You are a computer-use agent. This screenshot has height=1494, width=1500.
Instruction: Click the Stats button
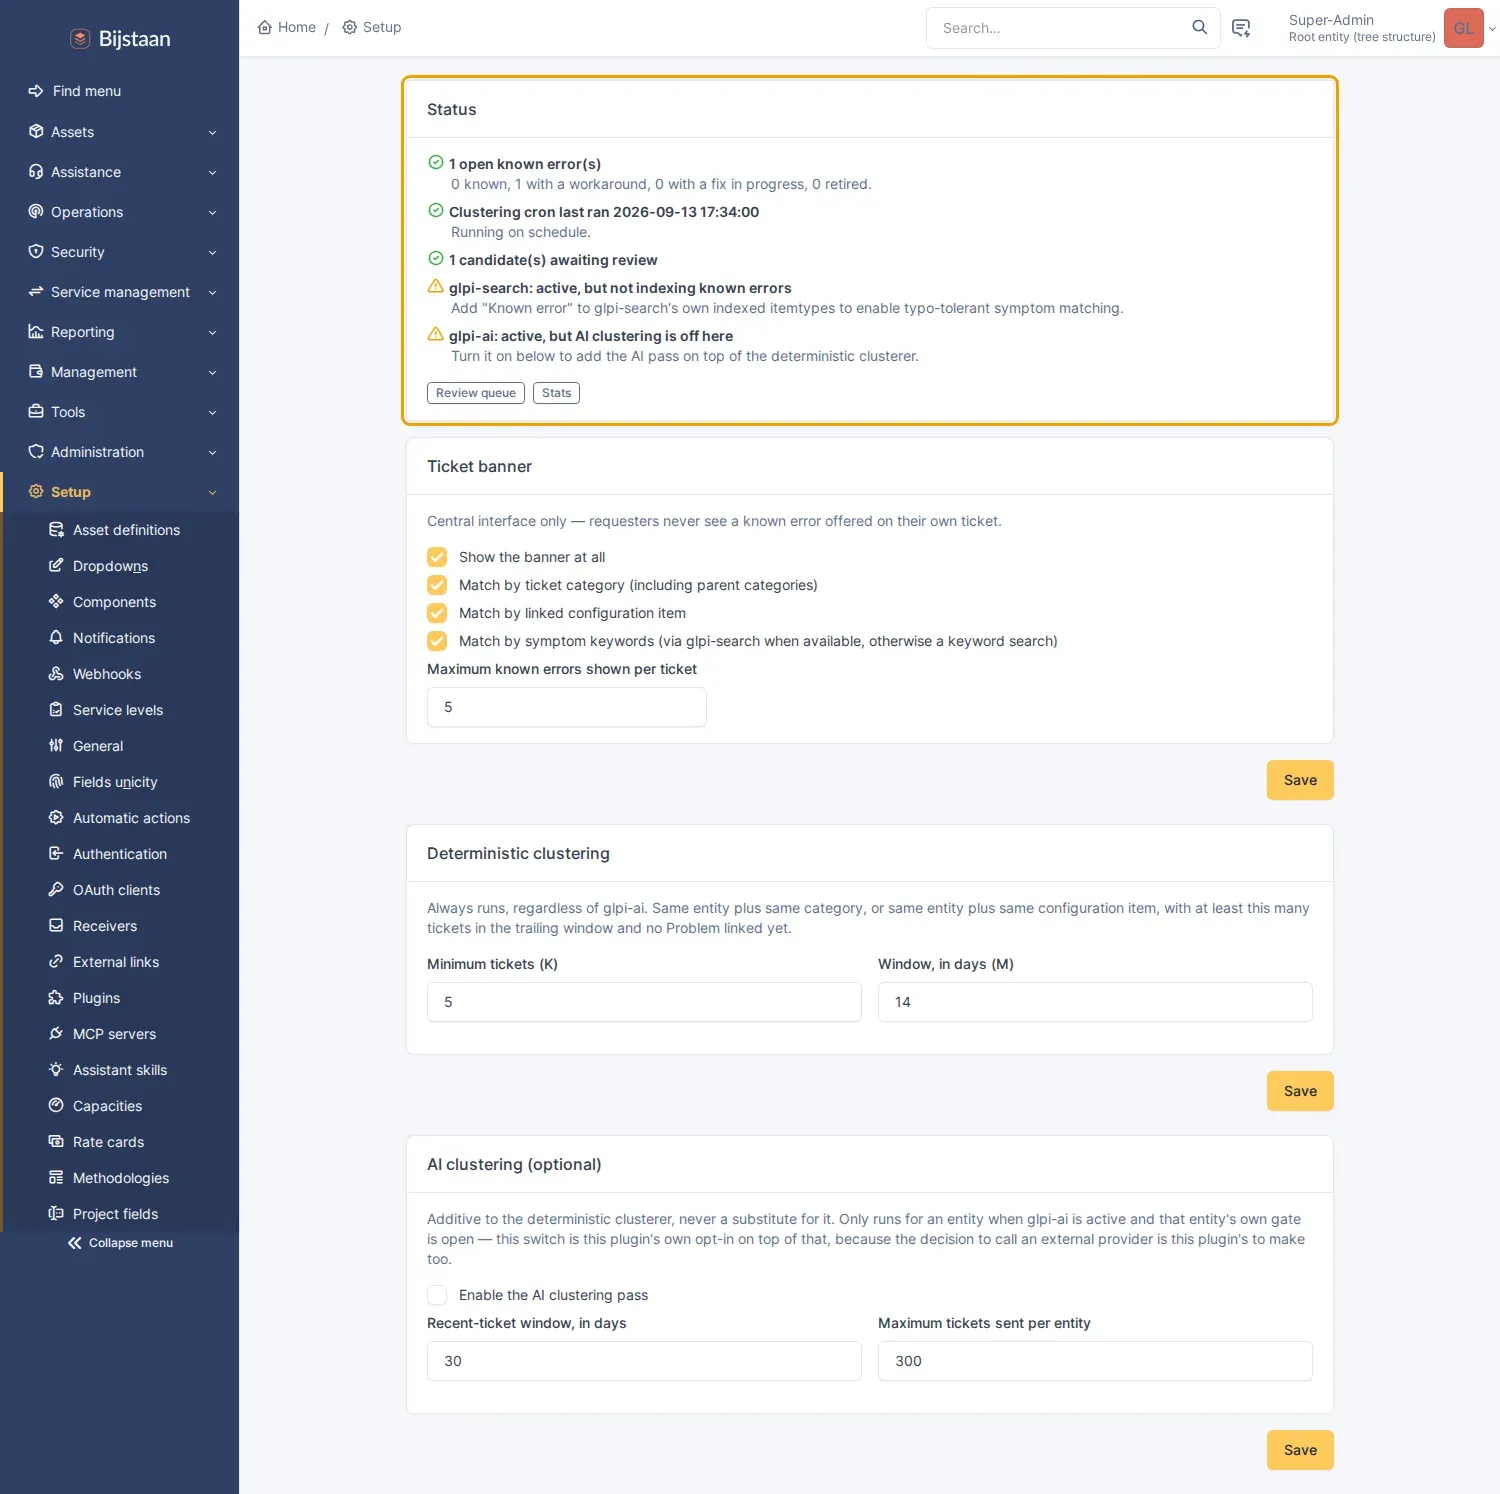[x=556, y=393]
